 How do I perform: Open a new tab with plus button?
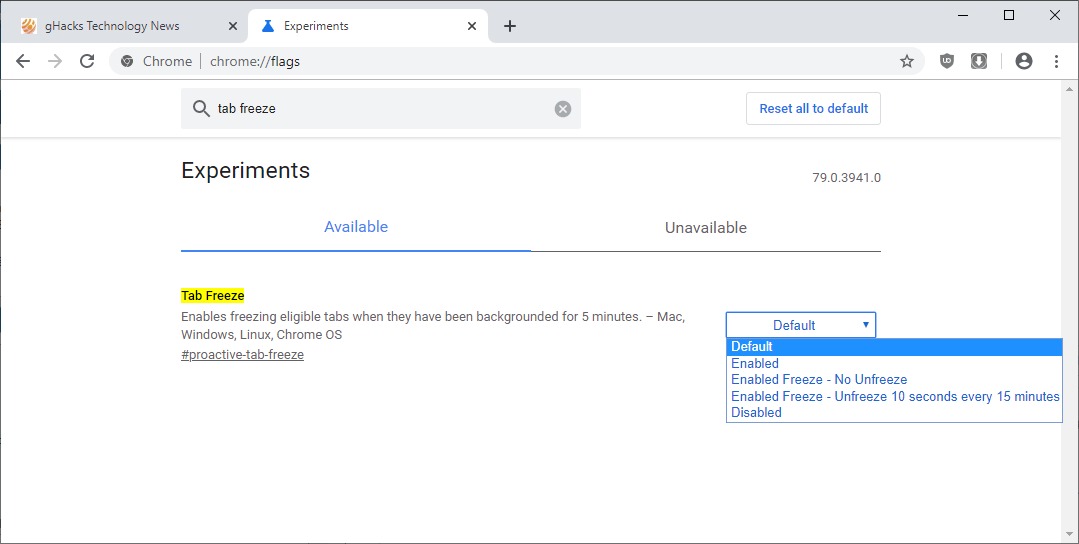(x=510, y=26)
